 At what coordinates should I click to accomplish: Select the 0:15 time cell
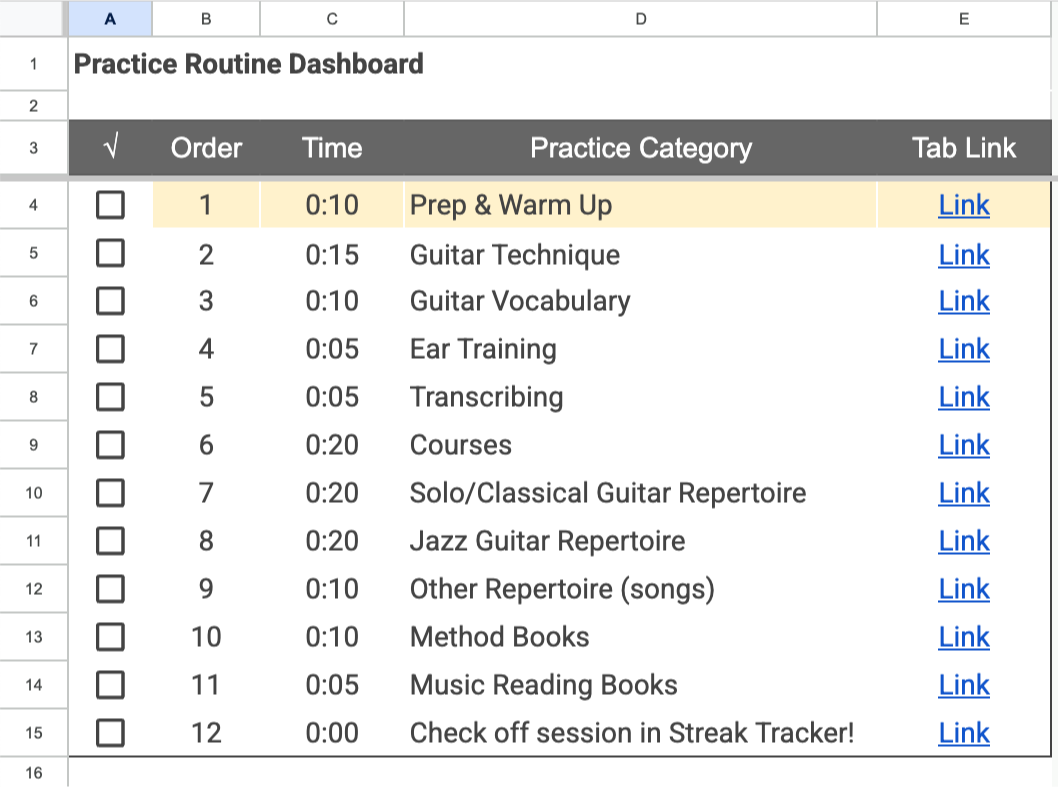pyautogui.click(x=332, y=254)
